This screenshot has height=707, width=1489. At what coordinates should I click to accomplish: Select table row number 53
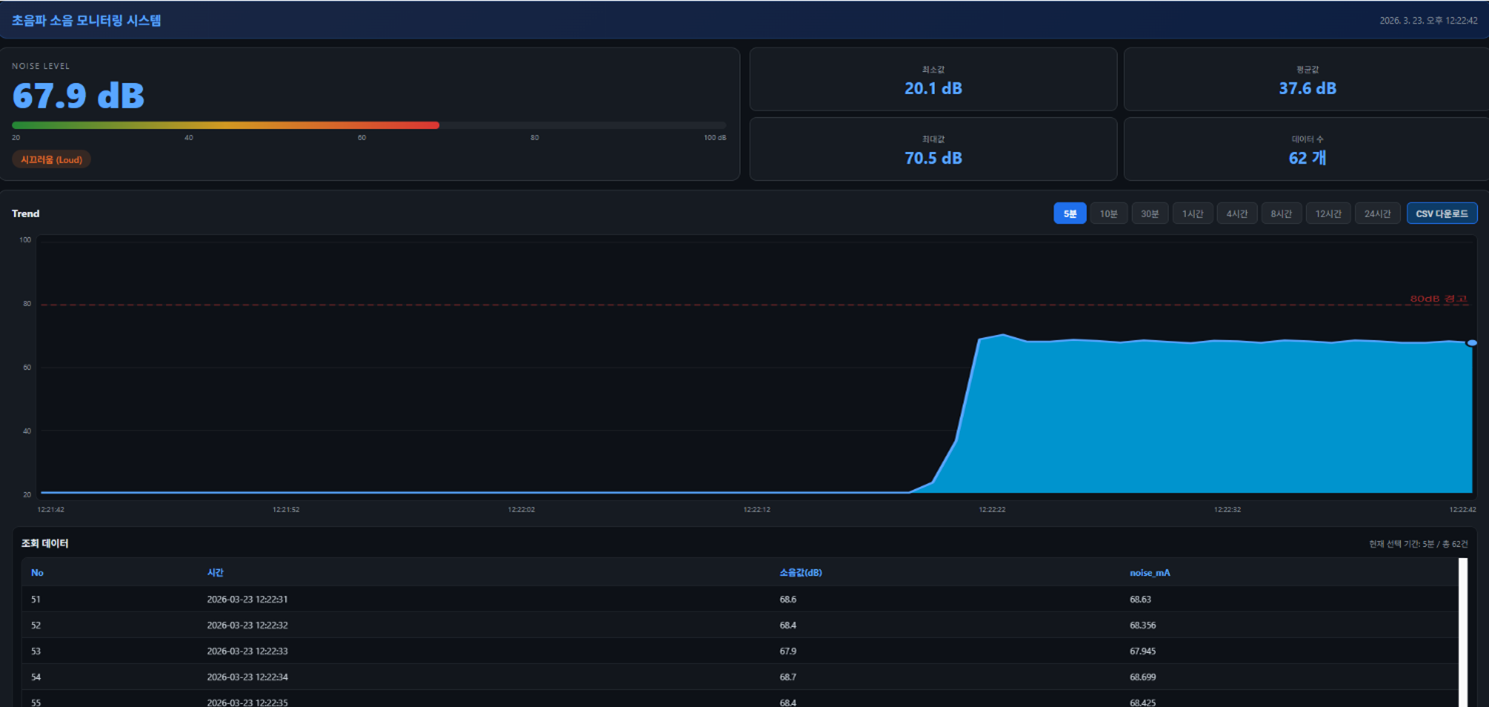tap(739, 651)
